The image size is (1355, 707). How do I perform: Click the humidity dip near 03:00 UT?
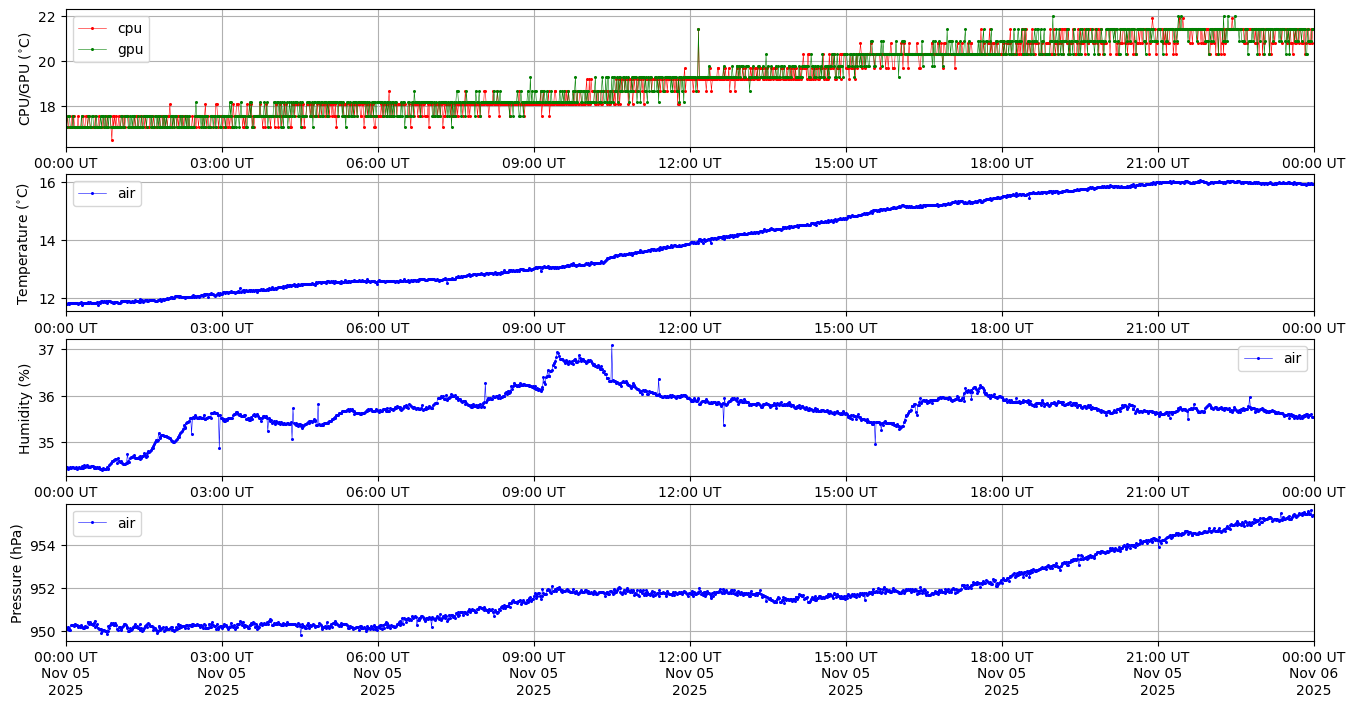219,447
